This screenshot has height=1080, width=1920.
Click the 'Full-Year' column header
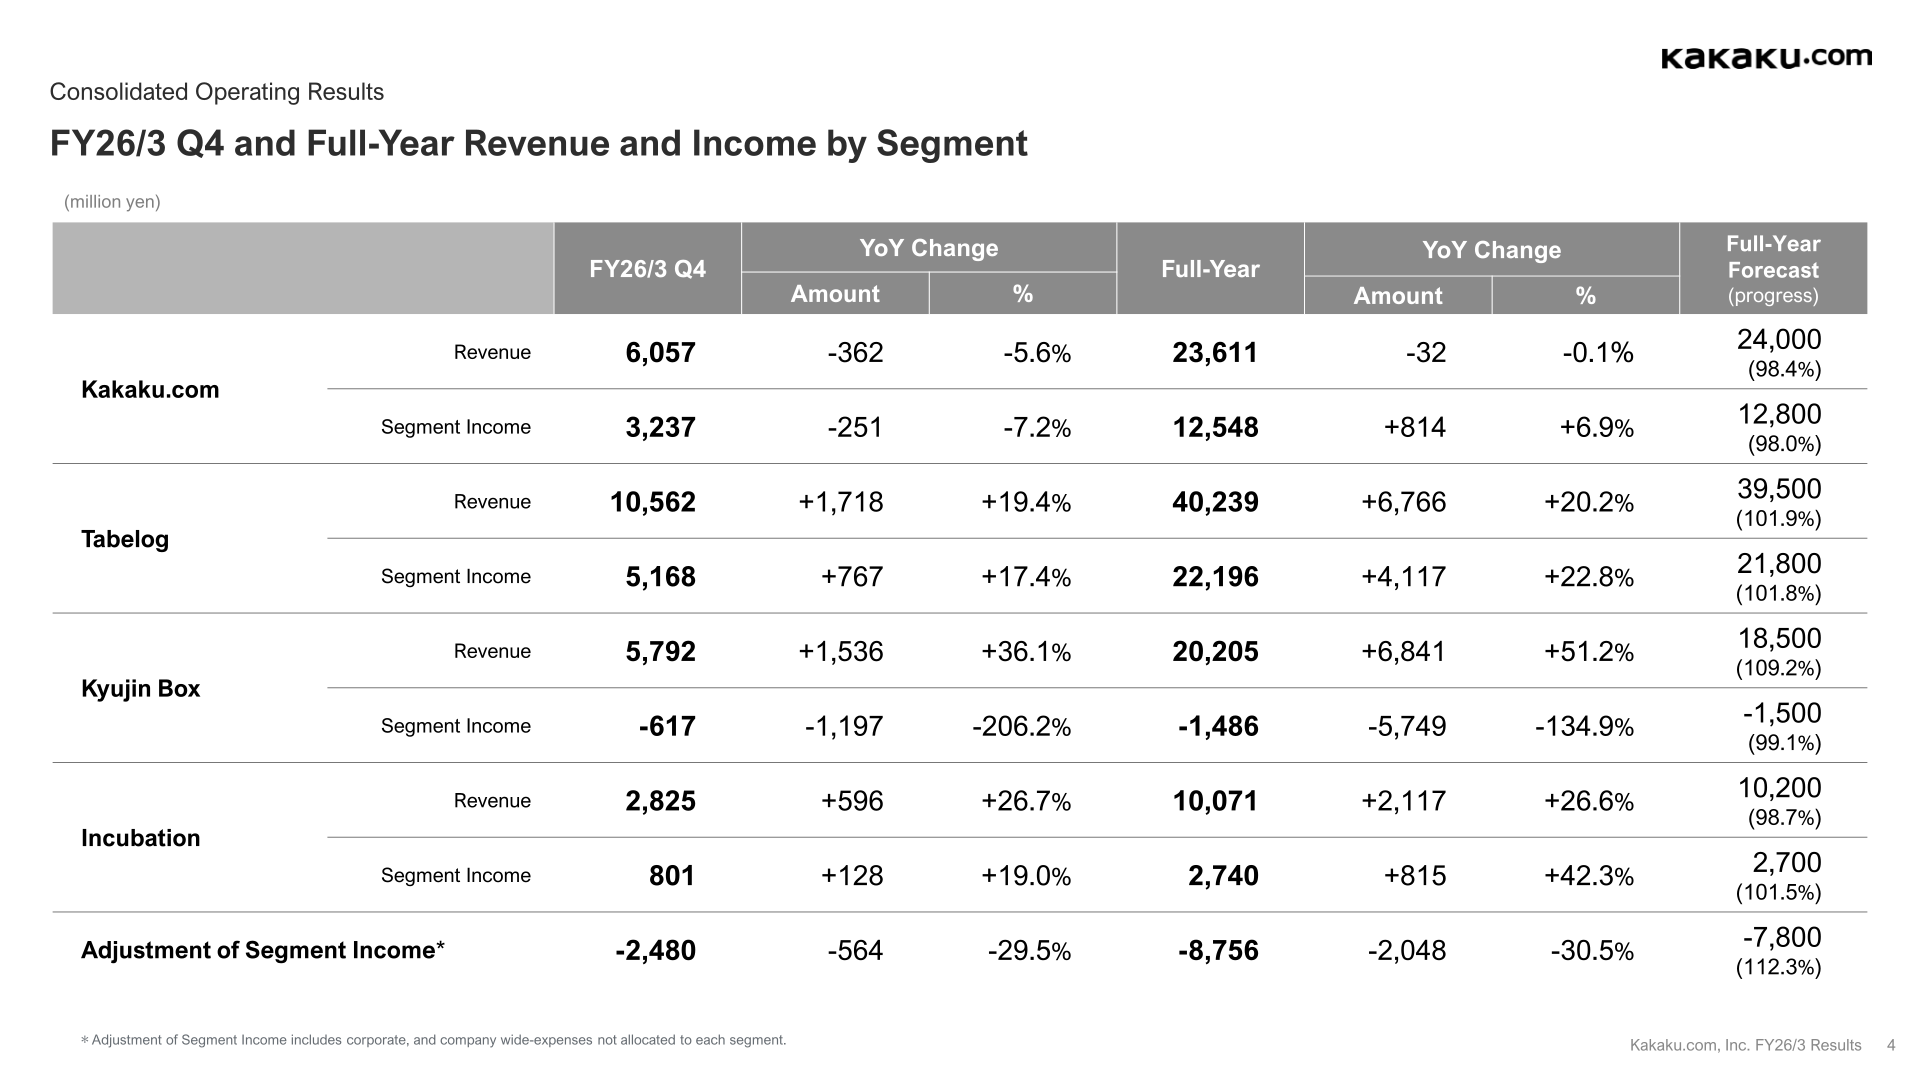click(x=1210, y=269)
